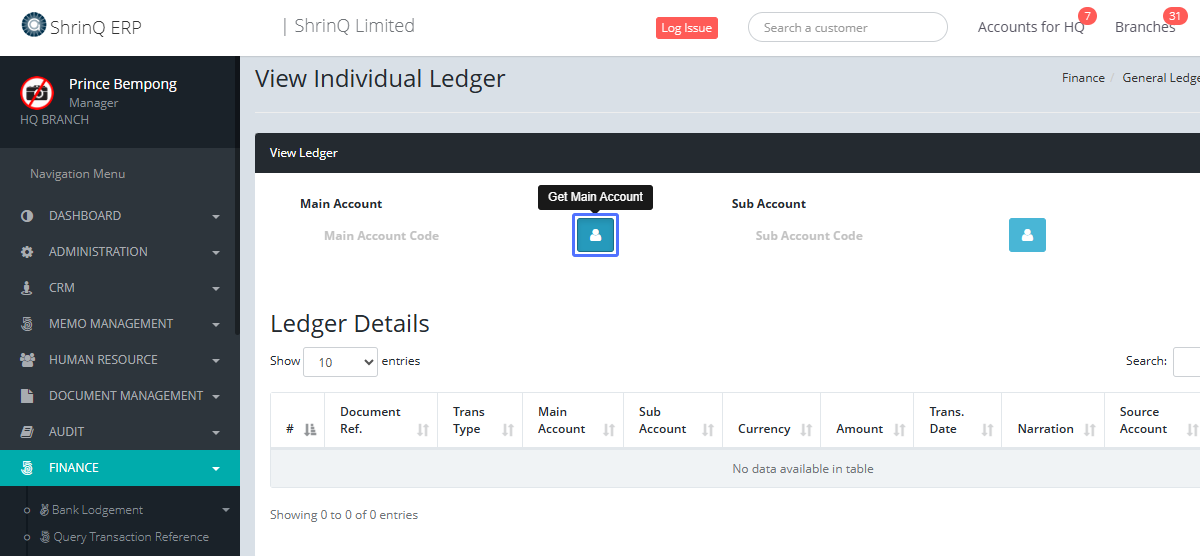Open the Show entries dropdown
1200x556 pixels.
click(x=340, y=362)
